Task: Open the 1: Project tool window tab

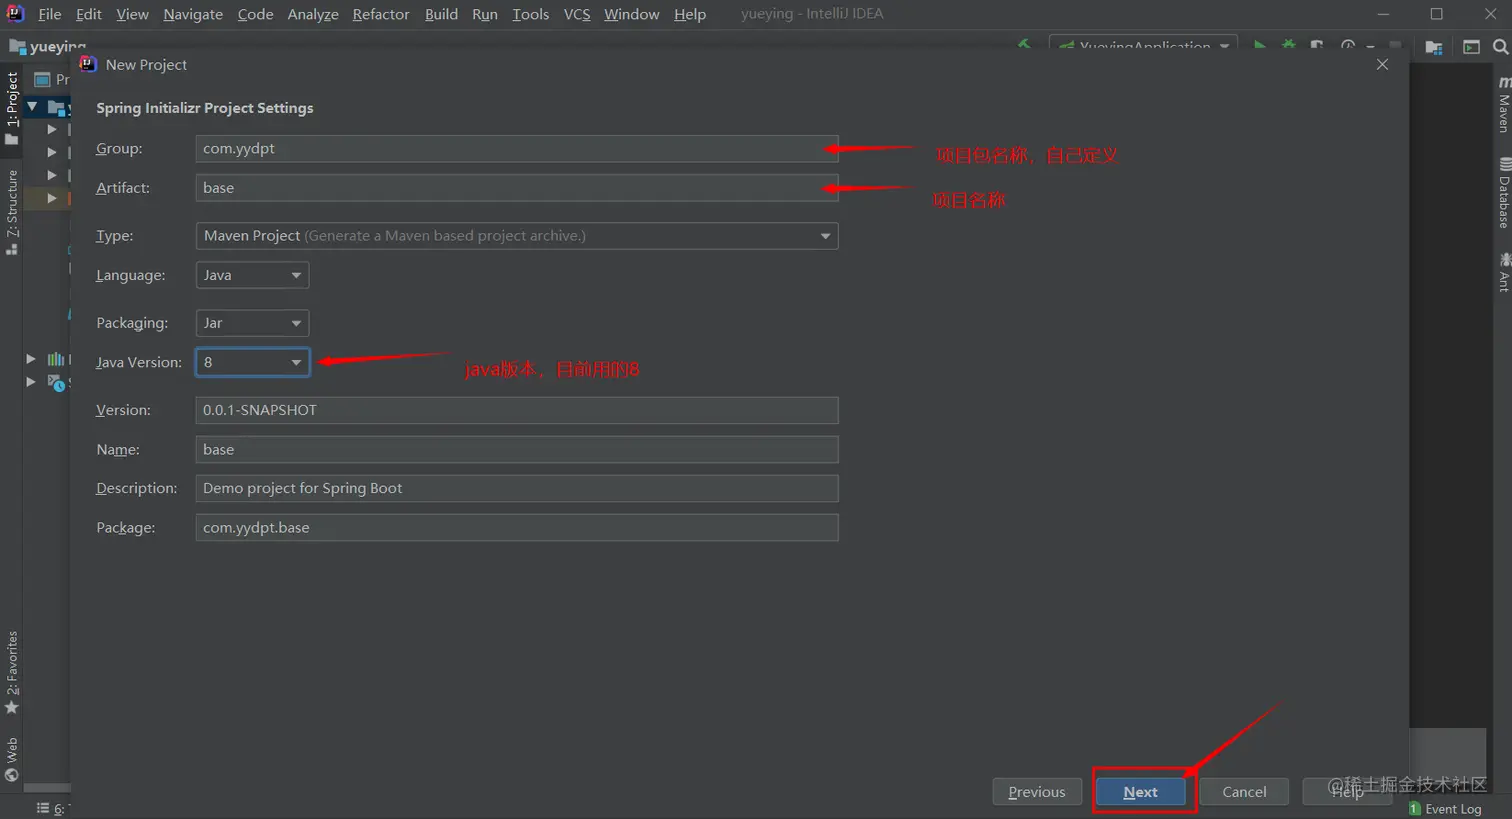Action: tap(11, 108)
